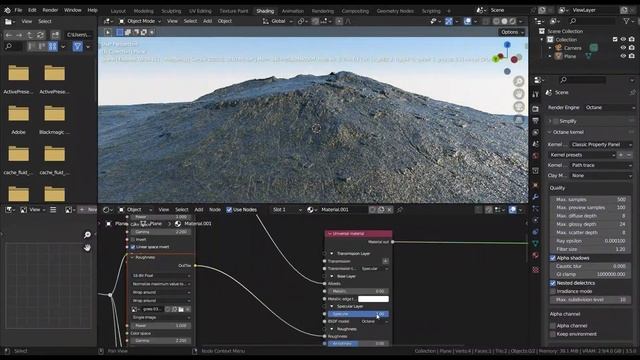Screen dimensions: 640x360
Task: Click the Max. diffuse depth field
Action: [589, 216]
